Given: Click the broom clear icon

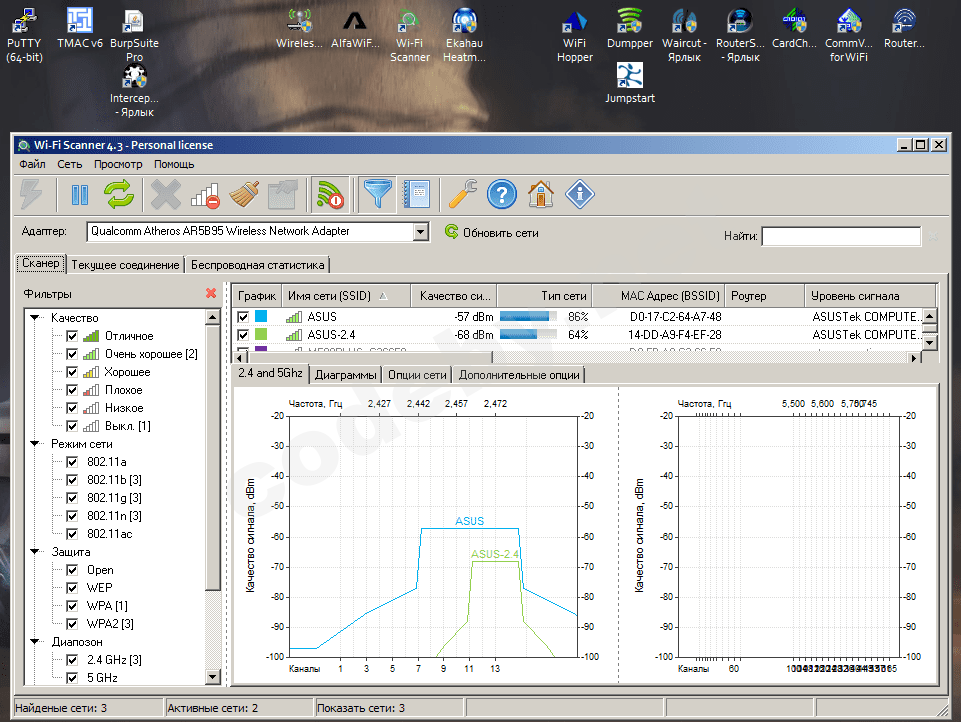Looking at the screenshot, I should coord(246,194).
